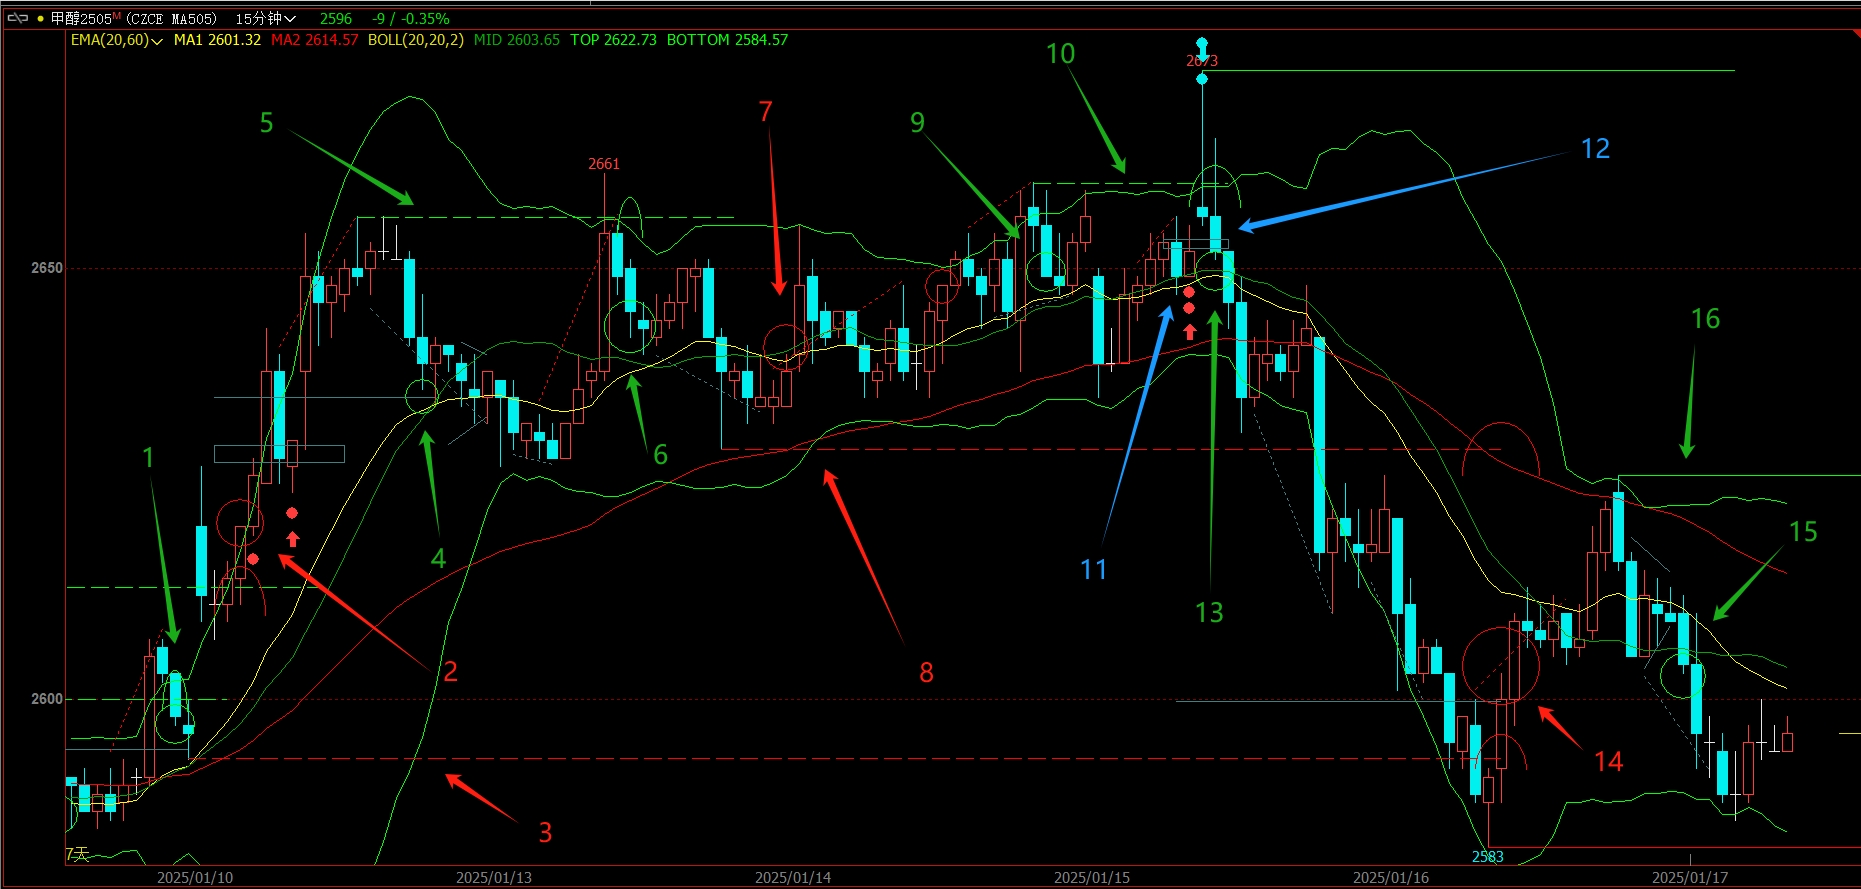Click the chain link icon beside the contract name
The width and height of the screenshot is (1861, 889).
tap(17, 18)
